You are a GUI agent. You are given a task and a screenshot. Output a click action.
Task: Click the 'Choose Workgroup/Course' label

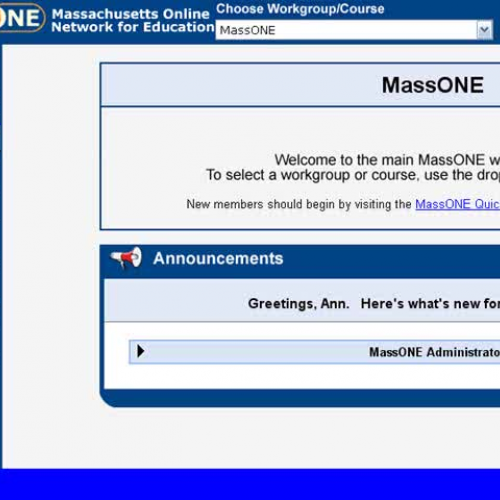tap(300, 9)
